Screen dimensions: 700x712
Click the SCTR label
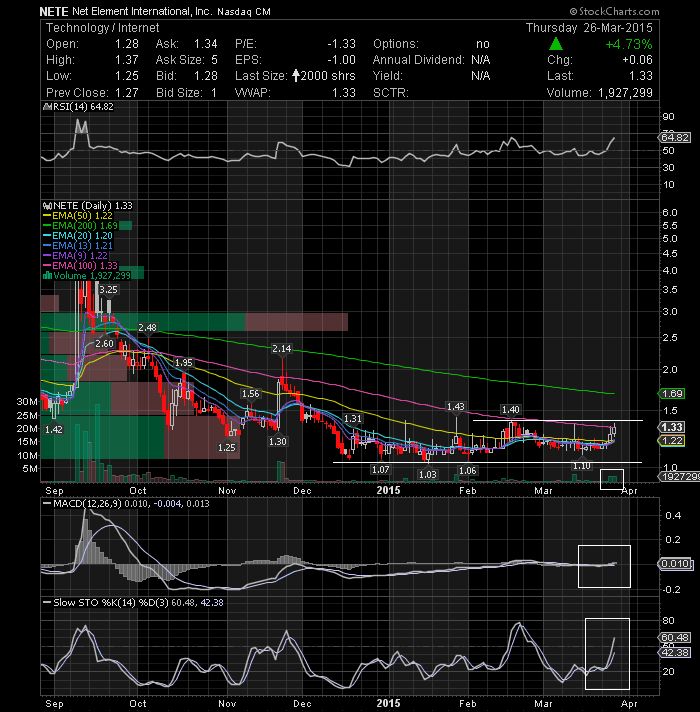[x=391, y=93]
